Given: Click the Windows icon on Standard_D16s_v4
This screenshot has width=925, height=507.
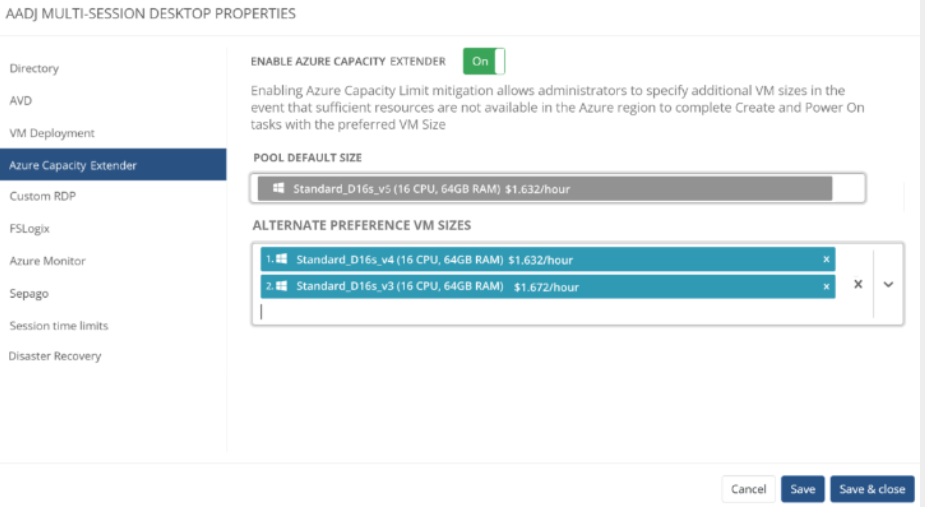Looking at the screenshot, I should coord(282,260).
